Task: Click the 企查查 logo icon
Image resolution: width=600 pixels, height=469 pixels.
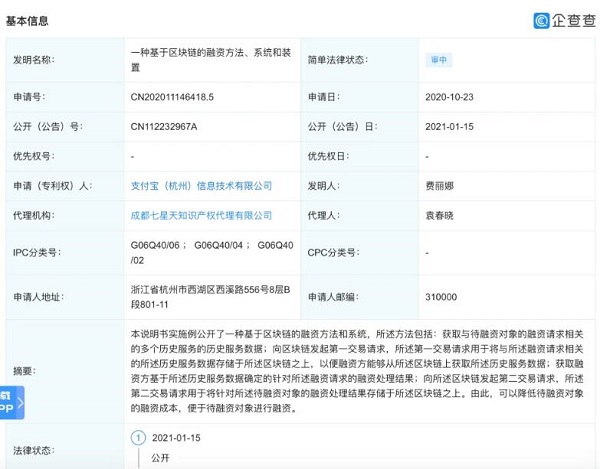Action: pos(541,20)
